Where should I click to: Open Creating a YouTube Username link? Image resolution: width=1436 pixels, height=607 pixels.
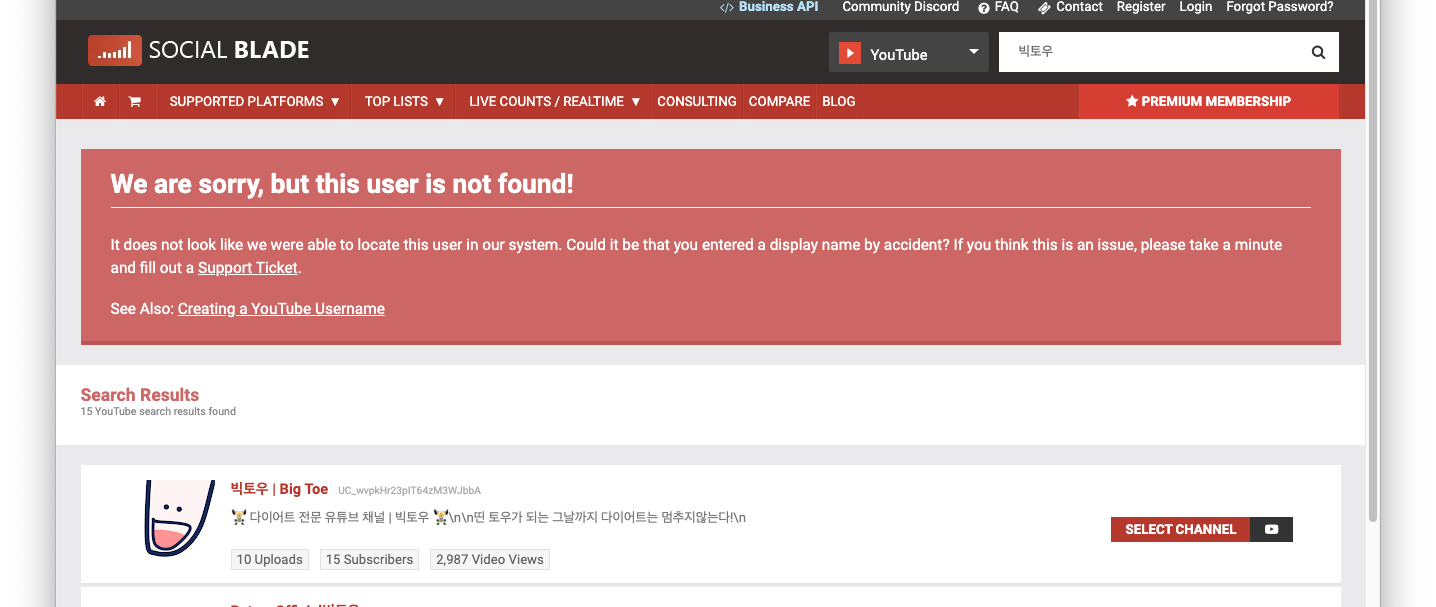(281, 309)
